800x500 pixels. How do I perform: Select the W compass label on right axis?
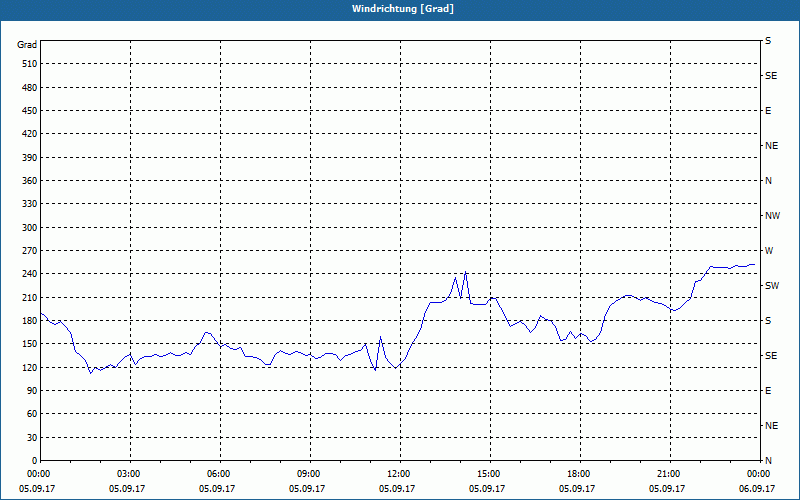[x=769, y=251]
